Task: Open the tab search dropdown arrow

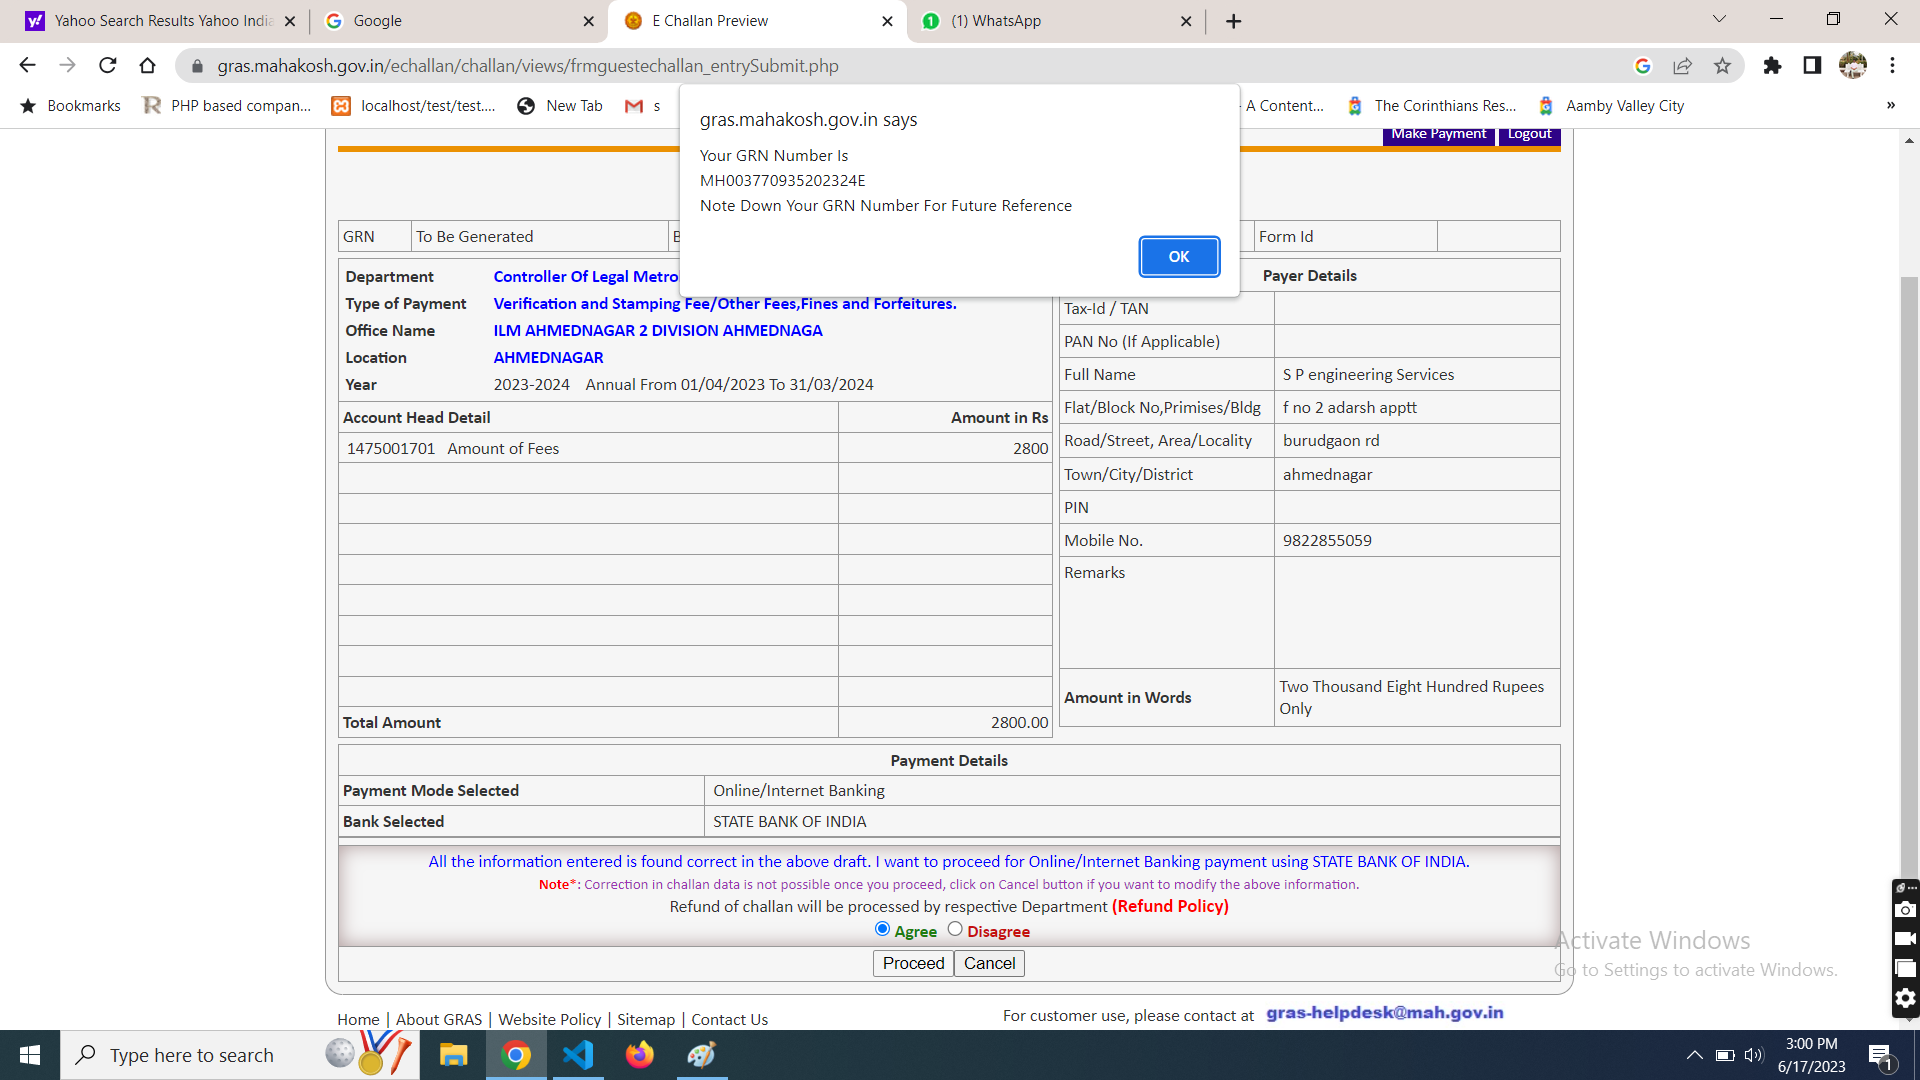Action: [x=1719, y=20]
